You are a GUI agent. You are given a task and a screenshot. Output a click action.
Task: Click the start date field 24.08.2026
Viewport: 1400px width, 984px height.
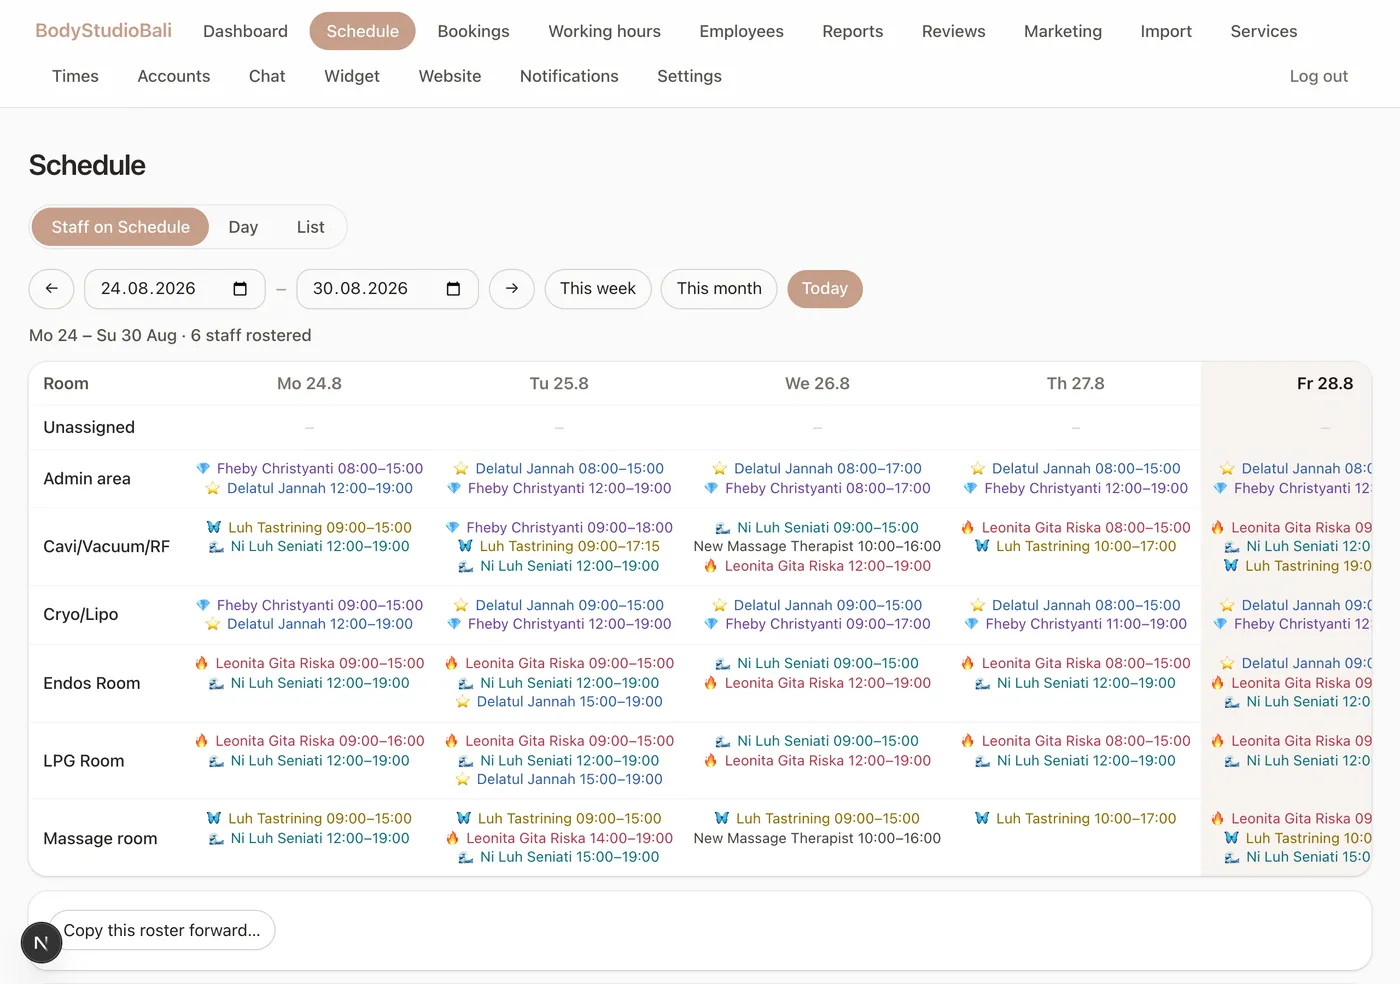click(175, 289)
